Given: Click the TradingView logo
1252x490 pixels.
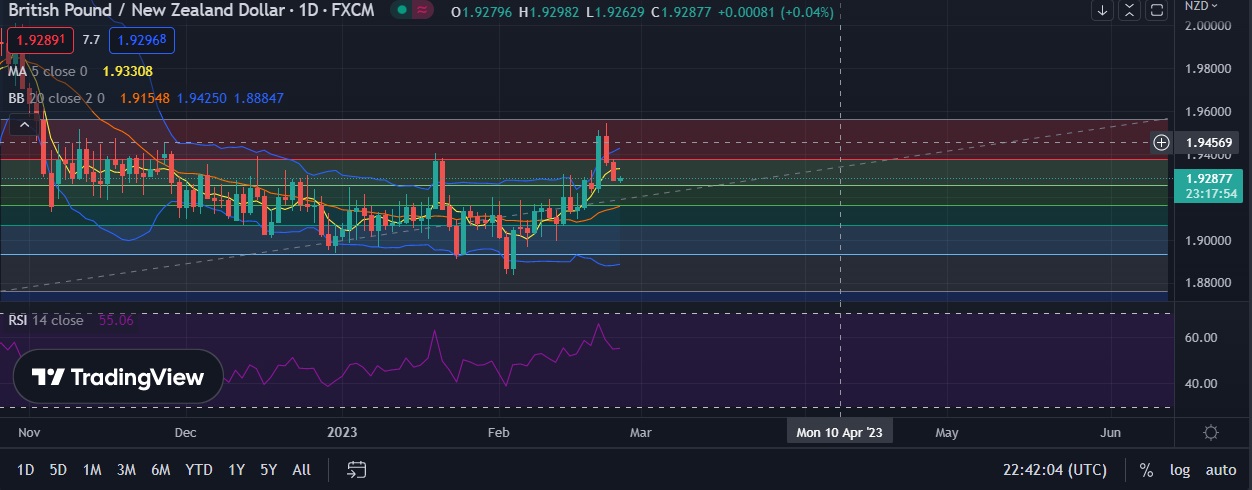Looking at the screenshot, I should coord(118,377).
